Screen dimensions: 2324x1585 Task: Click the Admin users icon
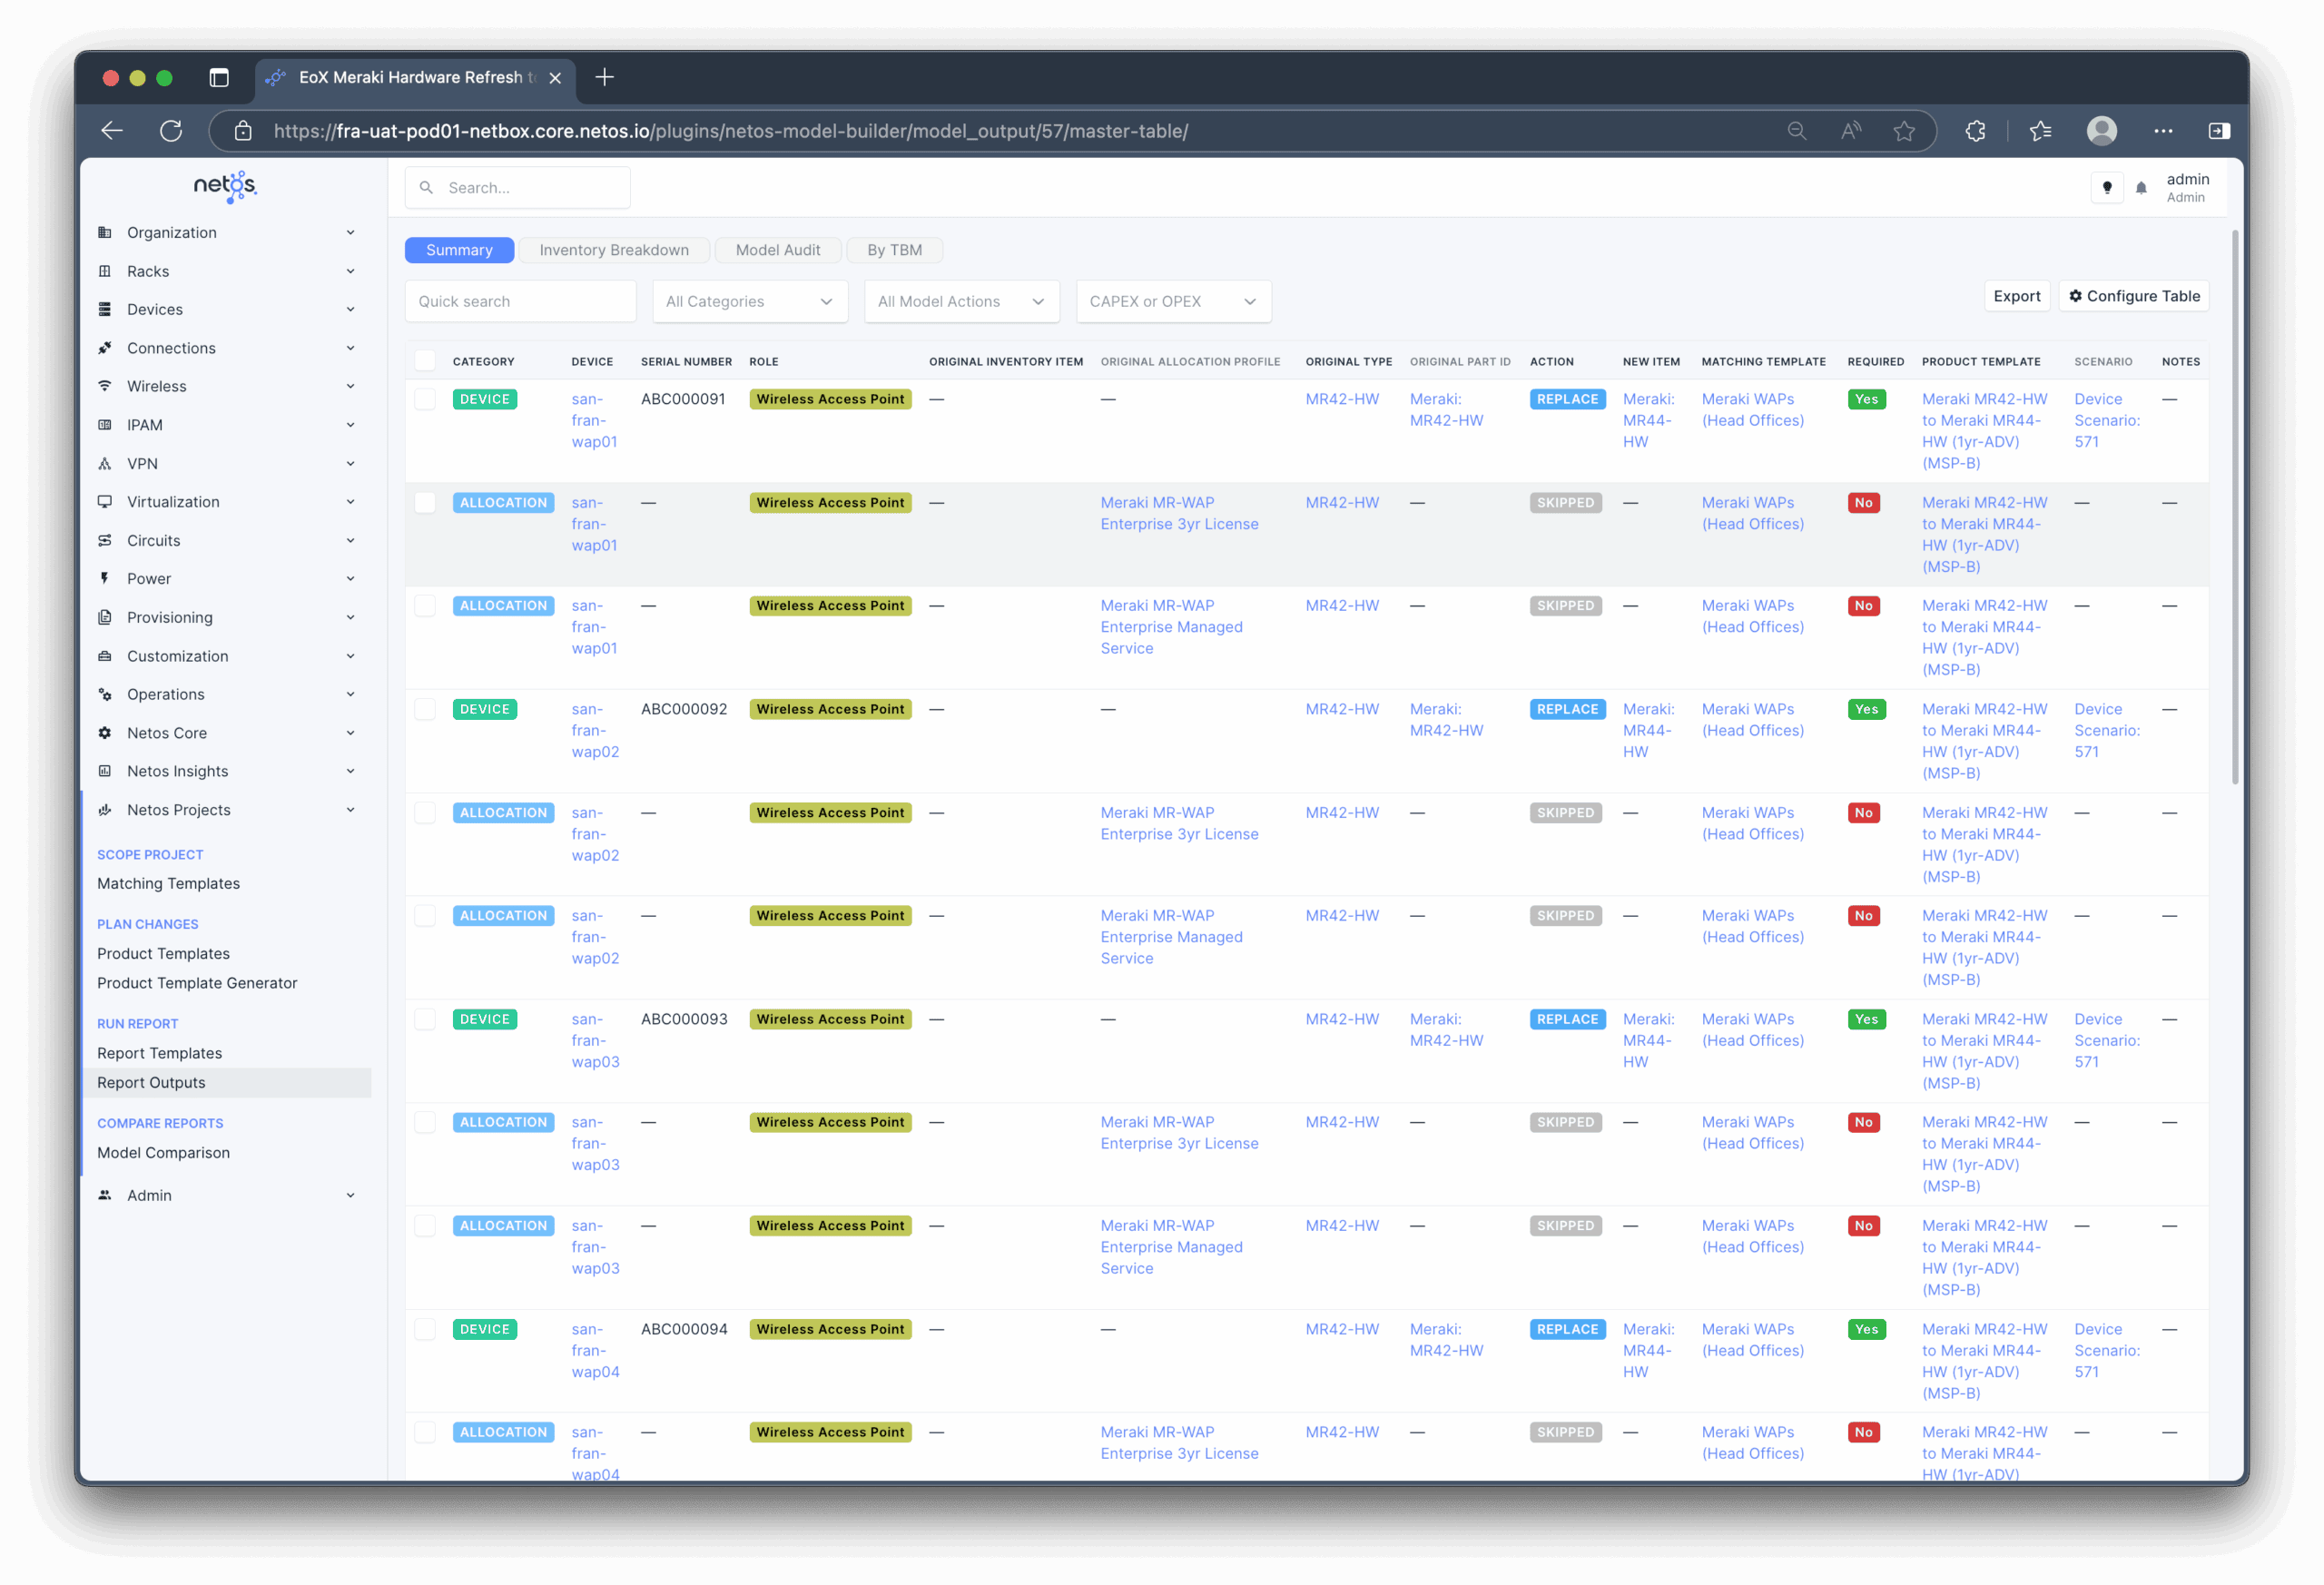pos(105,1195)
